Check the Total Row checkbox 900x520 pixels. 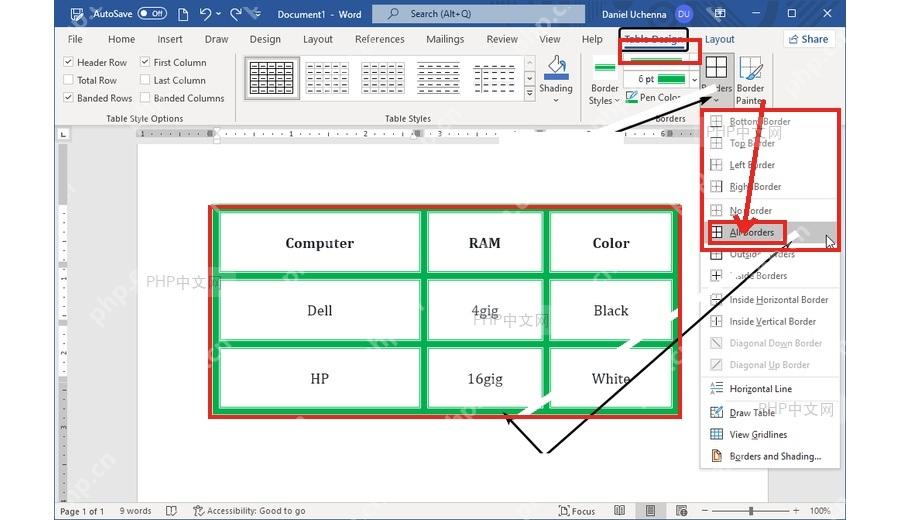(x=68, y=80)
